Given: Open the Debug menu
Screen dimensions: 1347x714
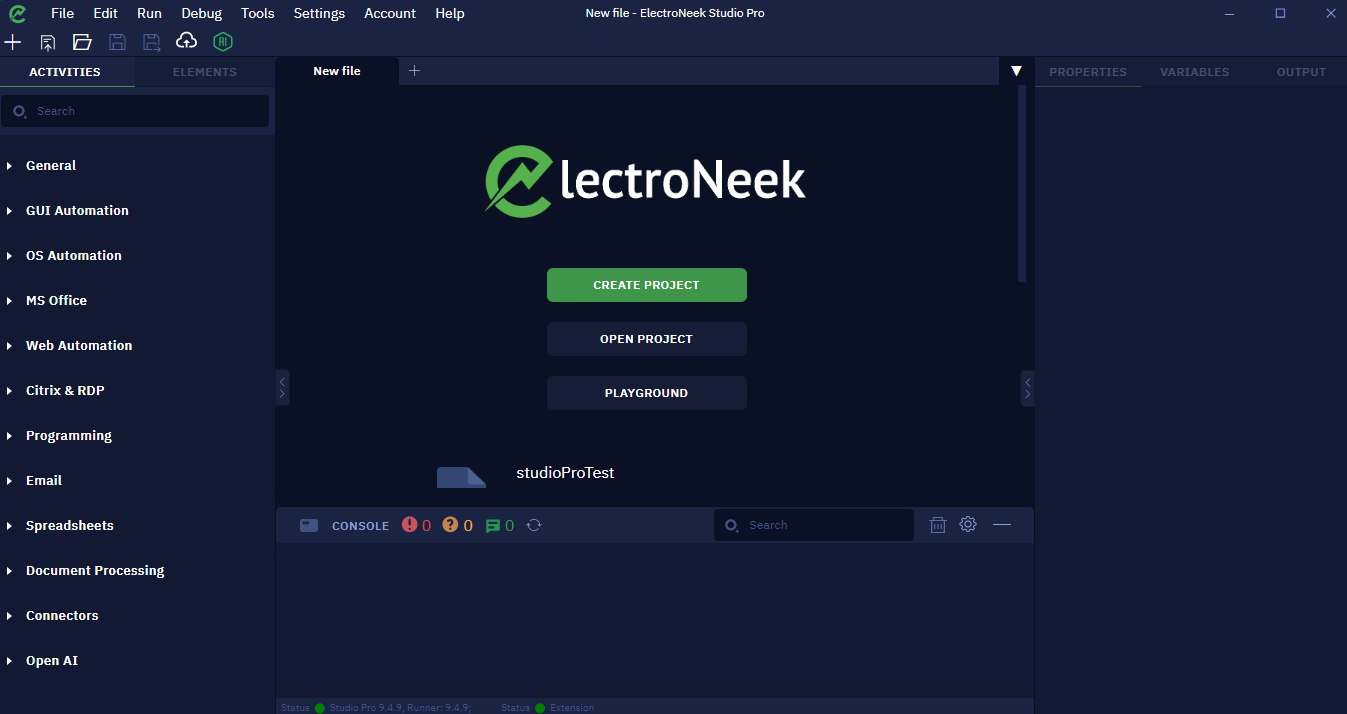Looking at the screenshot, I should pos(202,13).
